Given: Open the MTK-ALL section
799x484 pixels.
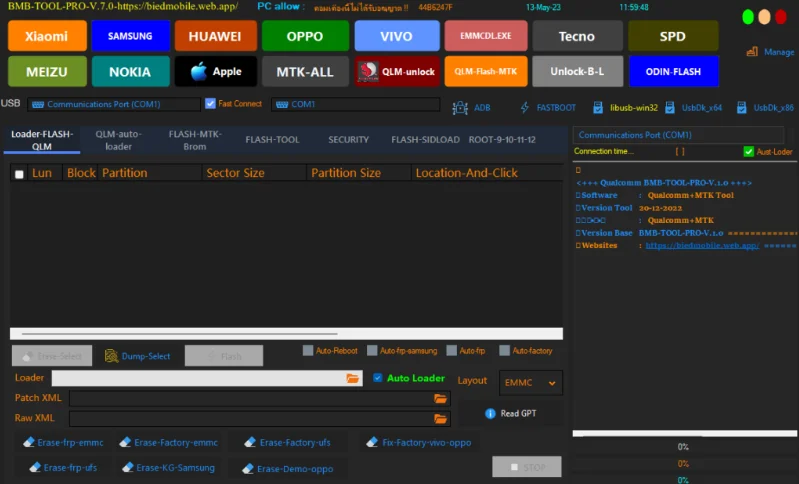Looking at the screenshot, I should click(x=305, y=71).
